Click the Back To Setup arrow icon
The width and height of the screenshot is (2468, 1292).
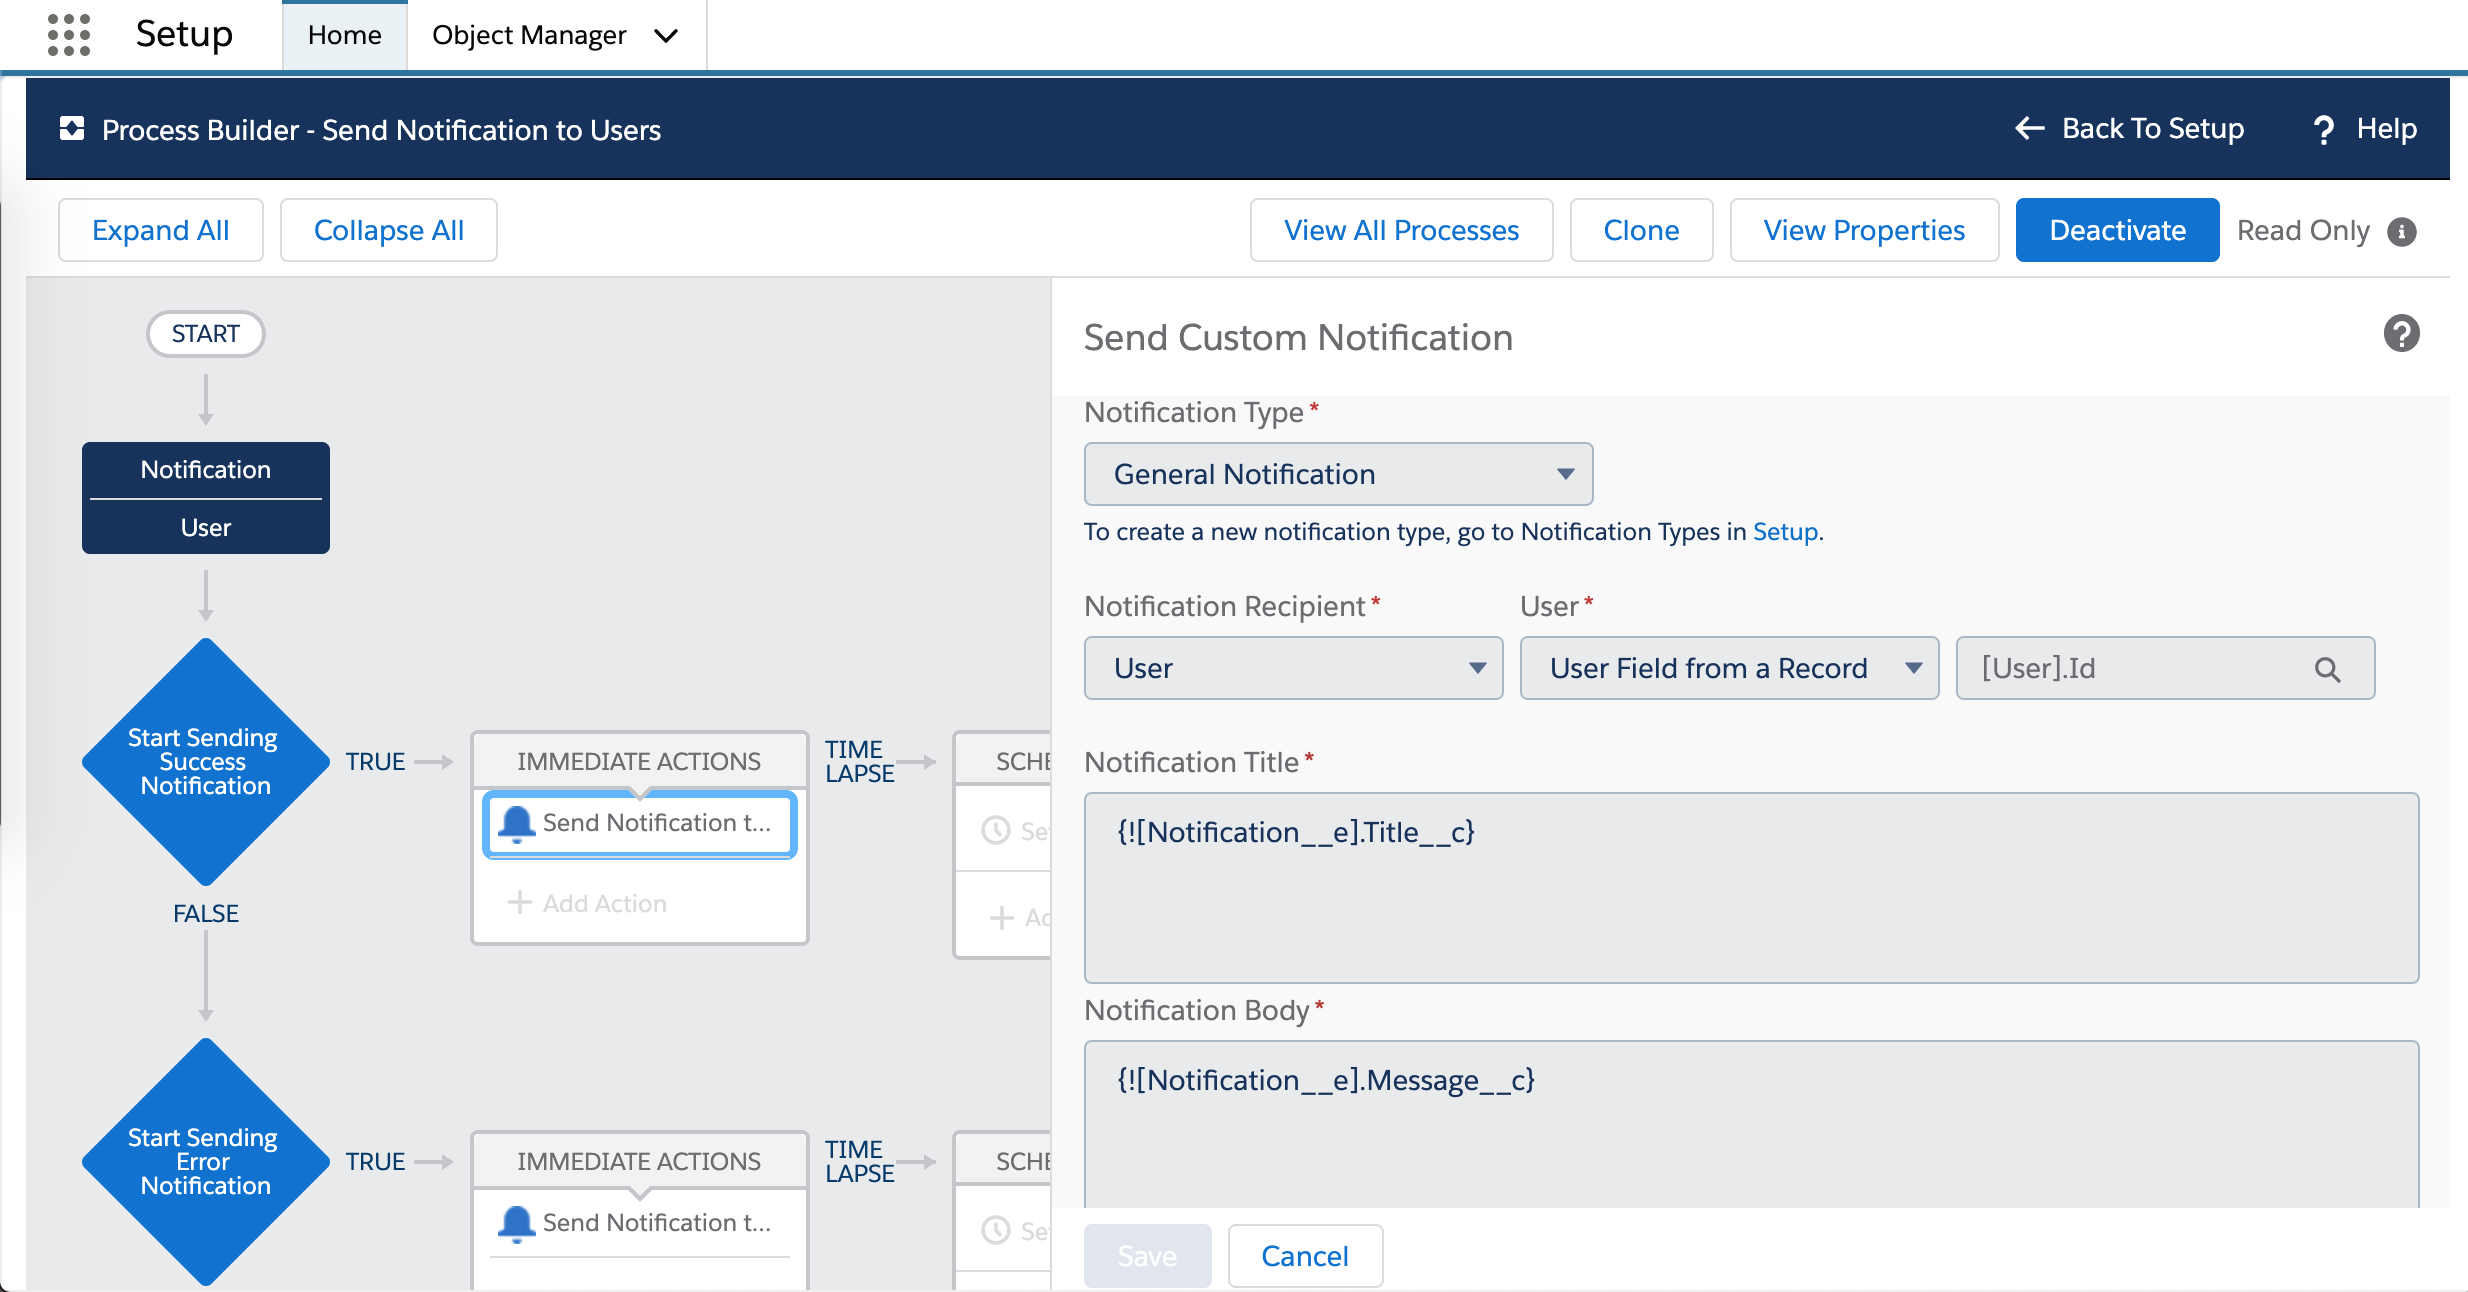click(x=2030, y=128)
